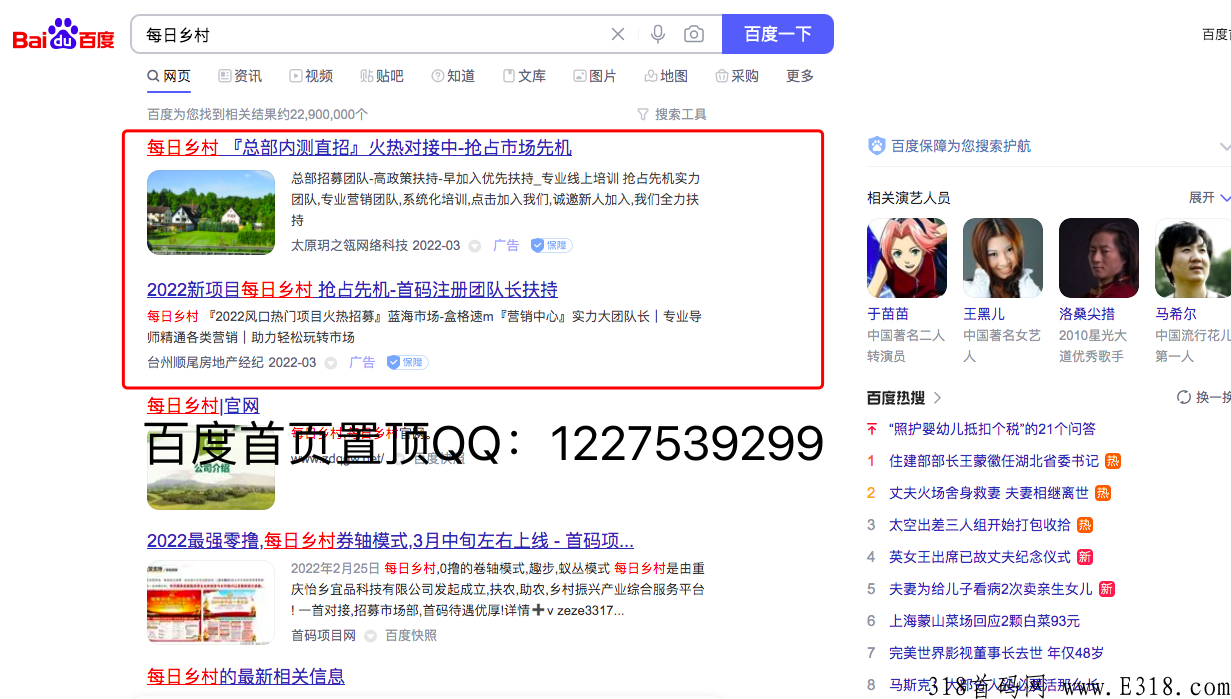This screenshot has height=699, width=1231.
Task: Open result 2022最强零撸,每日乡村券轴模式
Action: [x=390, y=541]
